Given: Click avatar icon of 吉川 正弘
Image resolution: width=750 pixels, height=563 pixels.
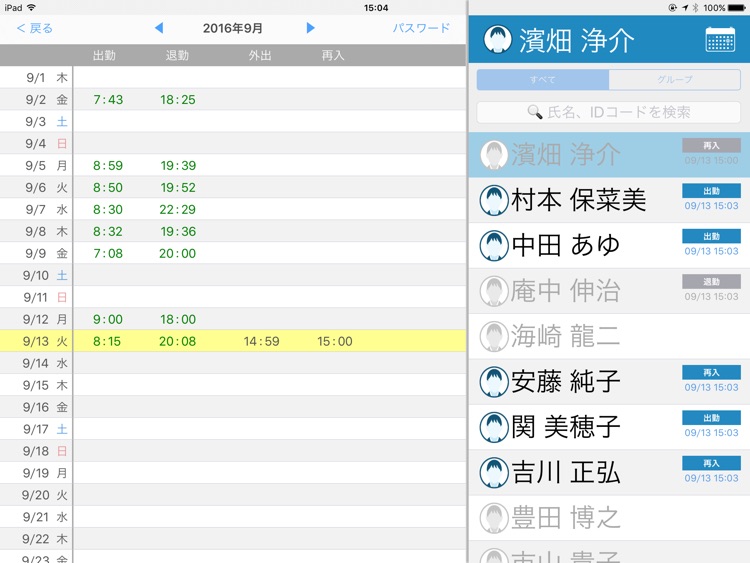Looking at the screenshot, I should [x=494, y=473].
